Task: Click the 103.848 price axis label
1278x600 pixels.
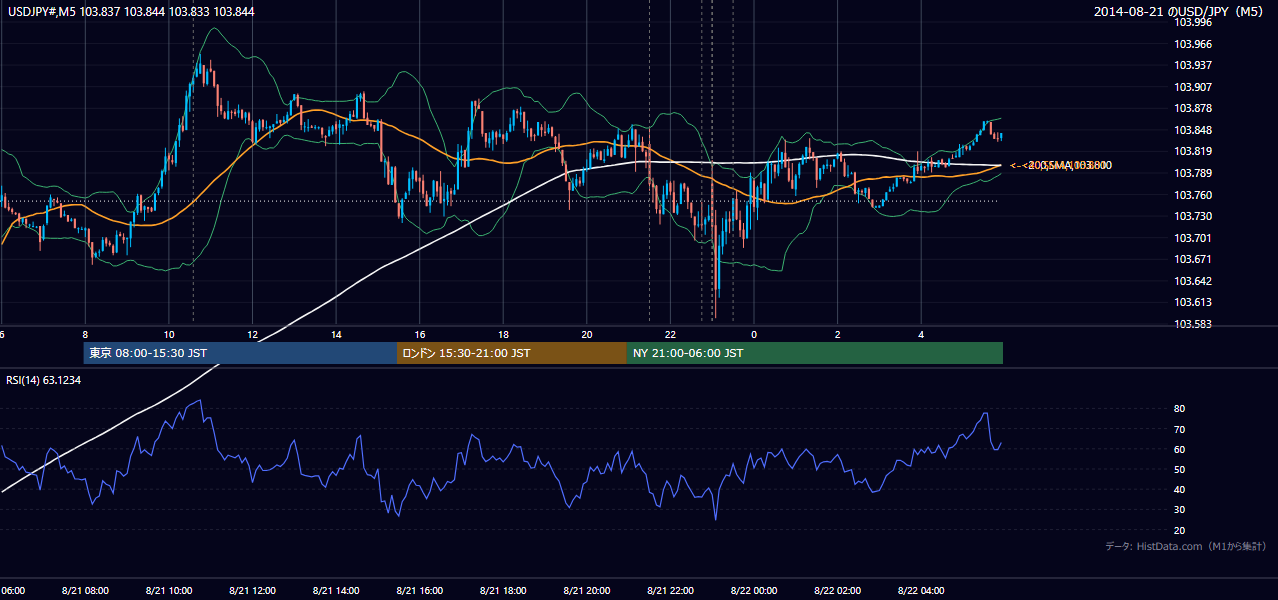Action: point(1194,130)
